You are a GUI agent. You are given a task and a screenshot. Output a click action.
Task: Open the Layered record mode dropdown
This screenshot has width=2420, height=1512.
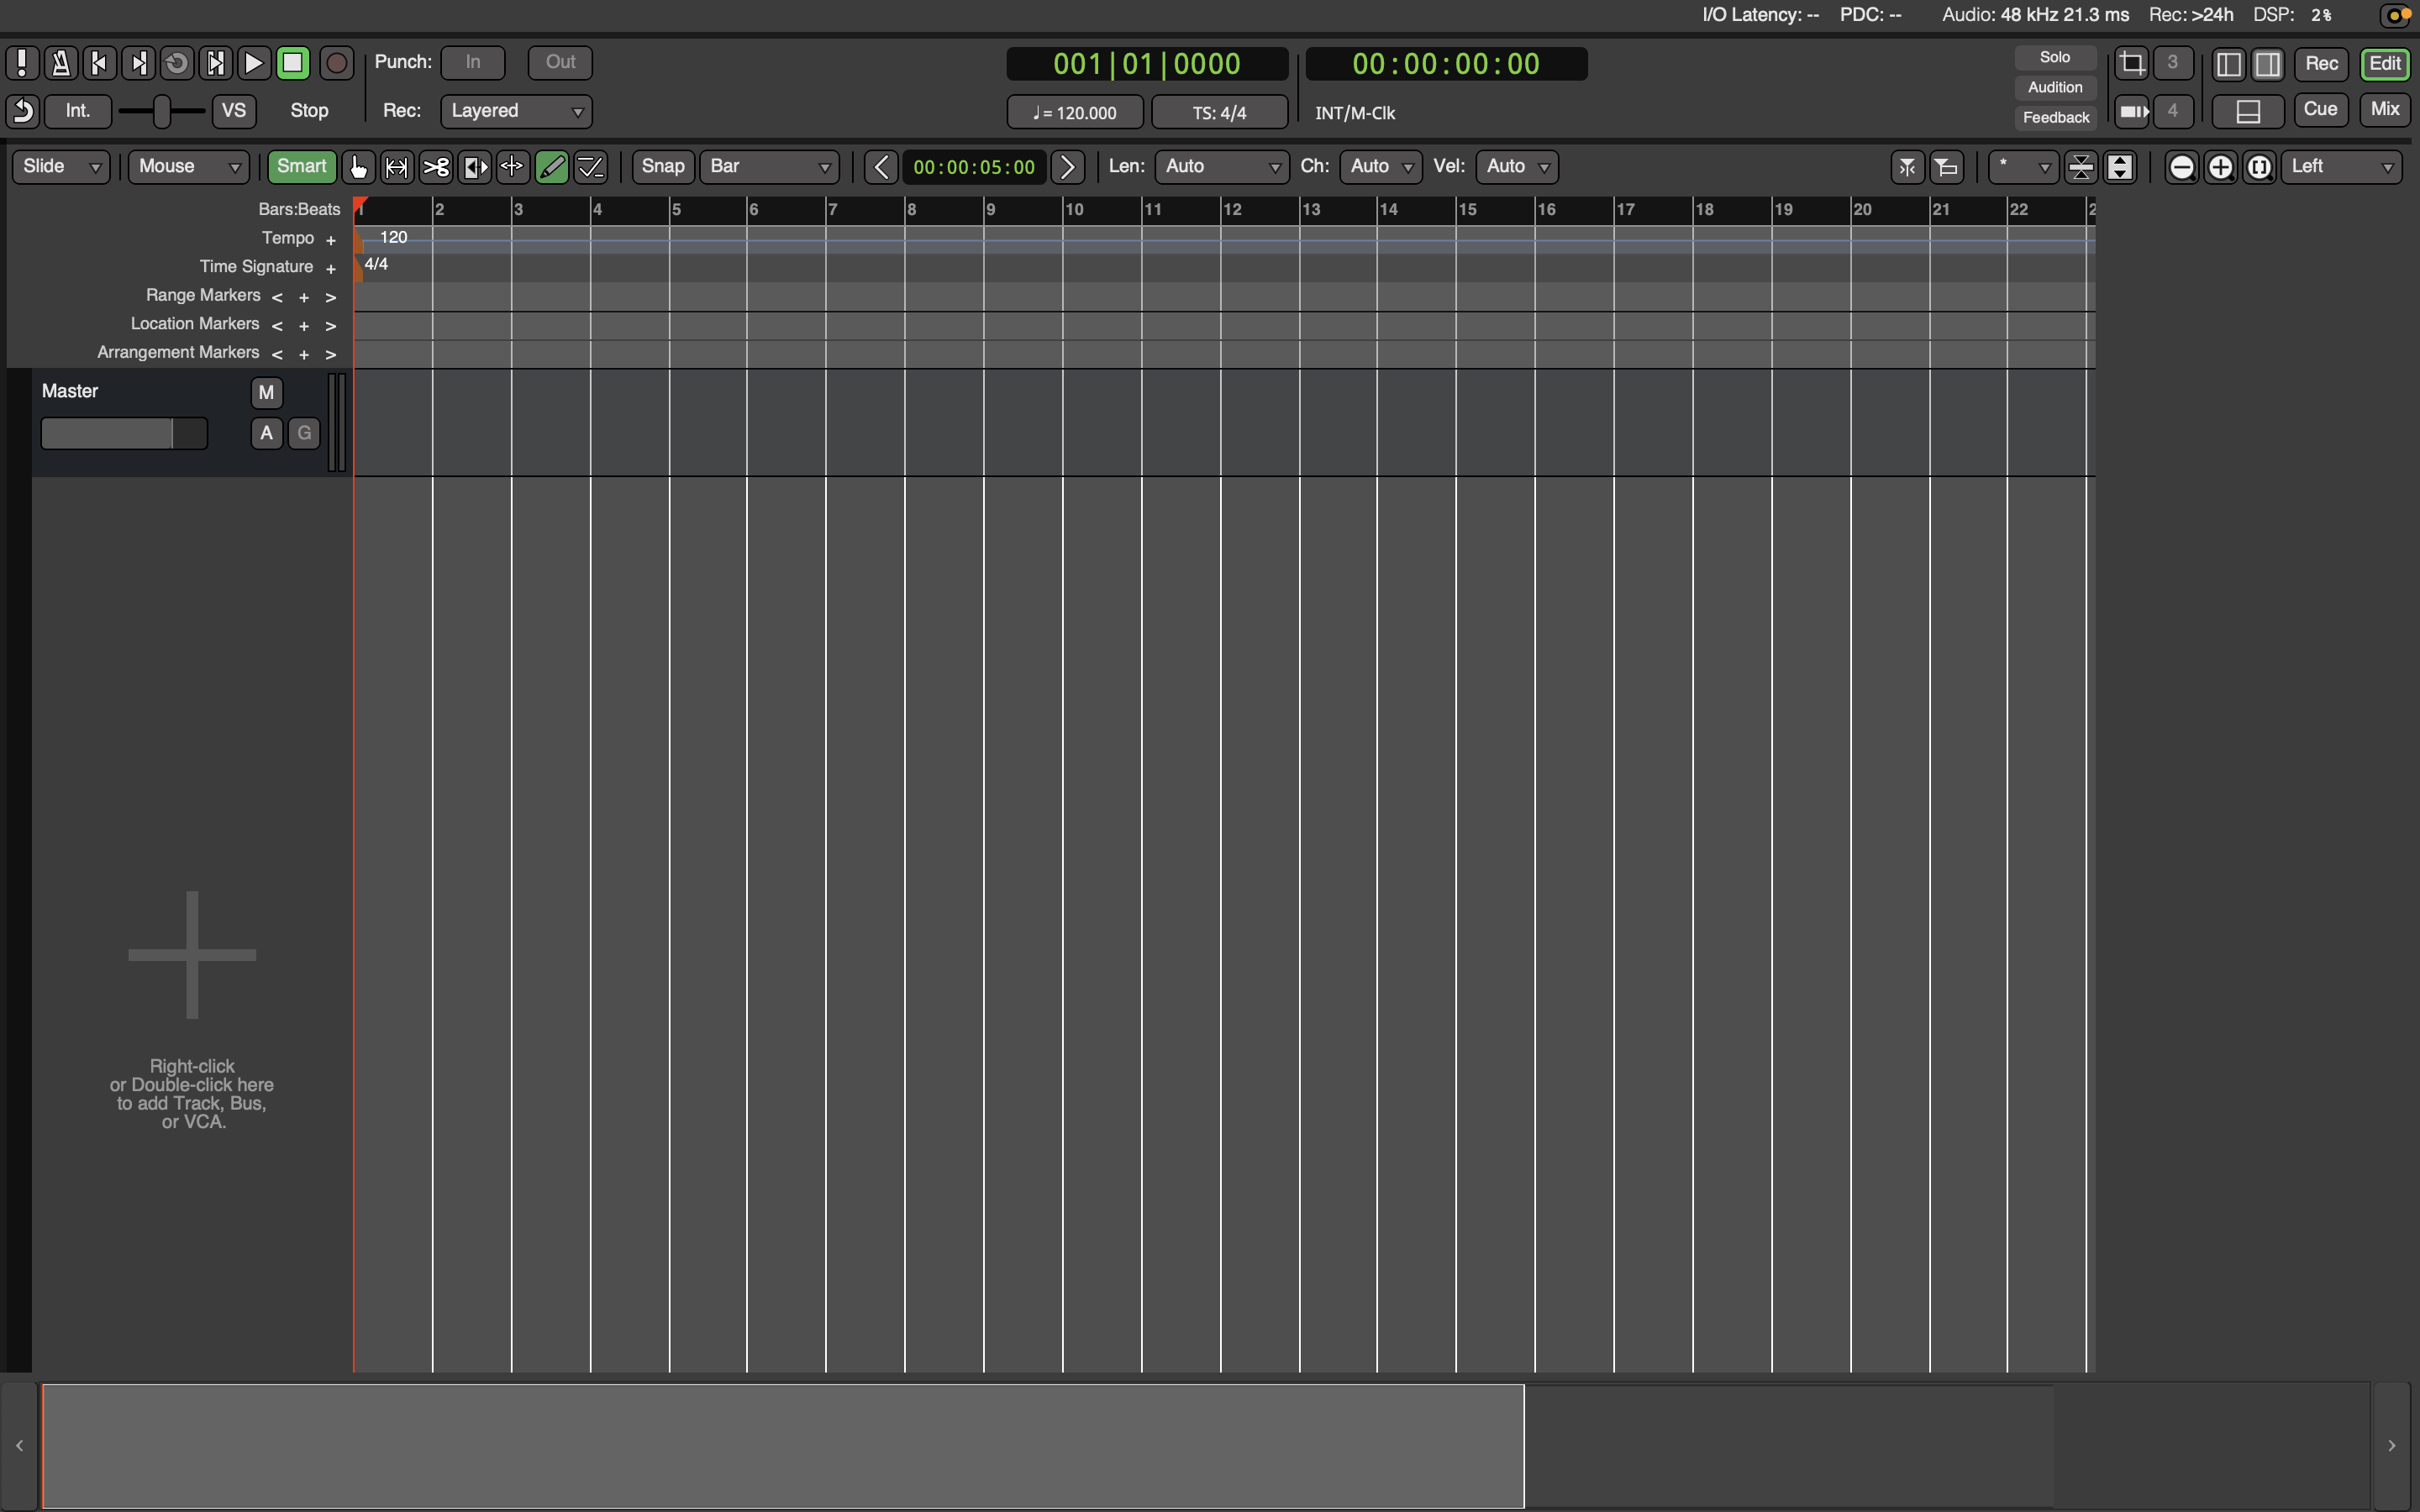(516, 111)
